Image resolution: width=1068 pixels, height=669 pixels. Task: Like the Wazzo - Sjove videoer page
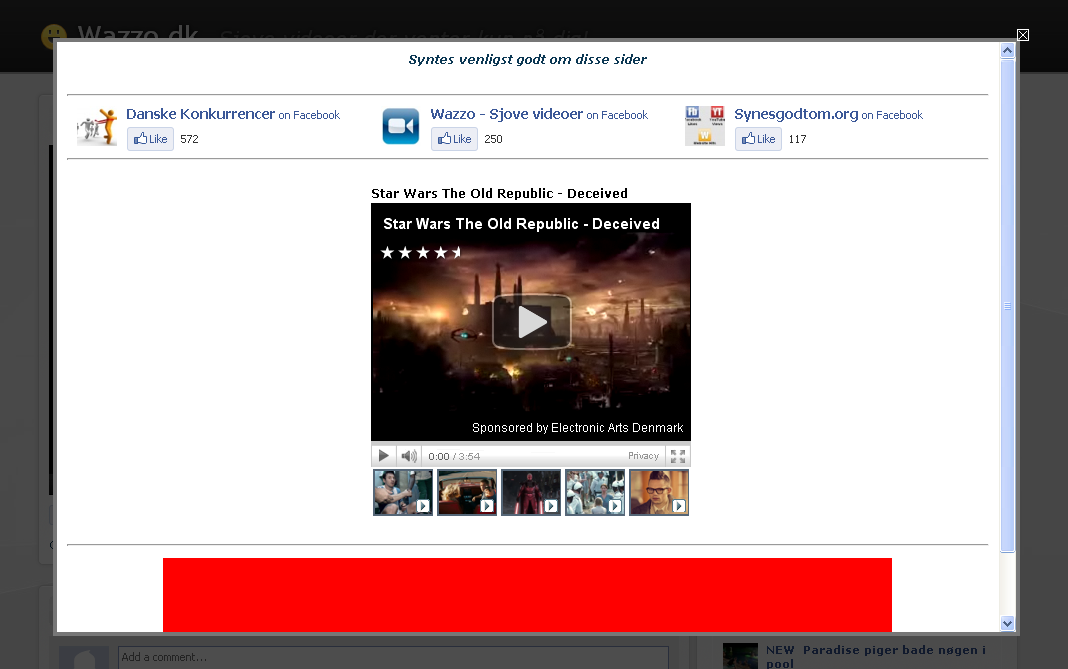click(455, 139)
